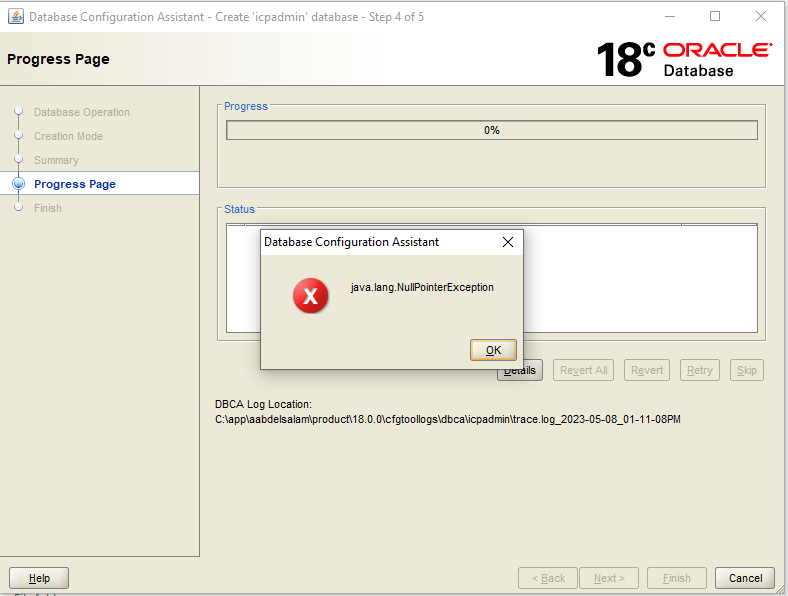Viewport: 788px width, 596px height.
Task: Click the DBCA log file path text
Action: pos(448,419)
